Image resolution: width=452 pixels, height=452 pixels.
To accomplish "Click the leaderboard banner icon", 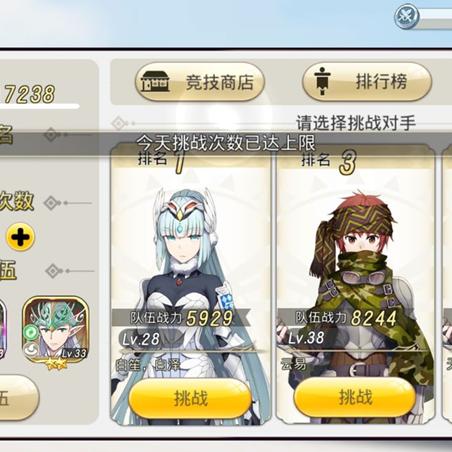I will click(x=322, y=81).
